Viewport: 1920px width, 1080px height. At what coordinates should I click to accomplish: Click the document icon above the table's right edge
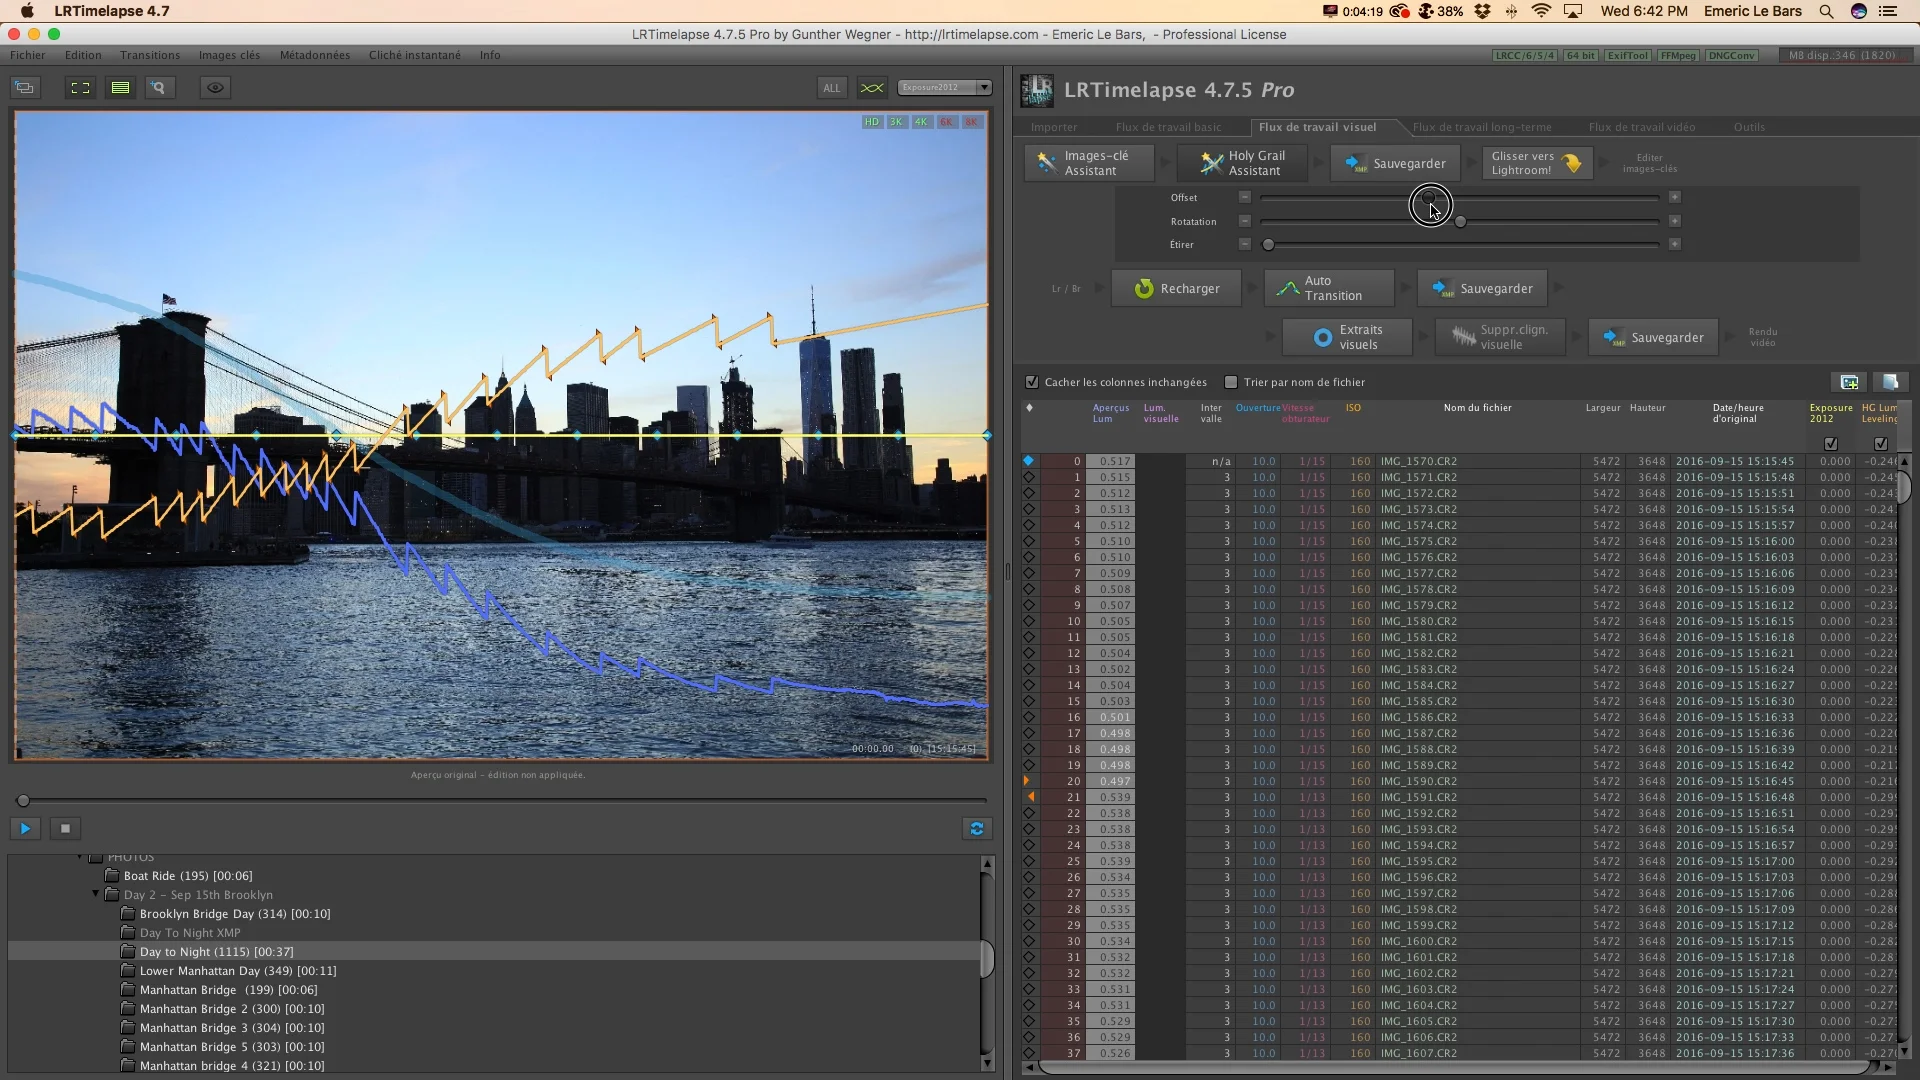1890,382
